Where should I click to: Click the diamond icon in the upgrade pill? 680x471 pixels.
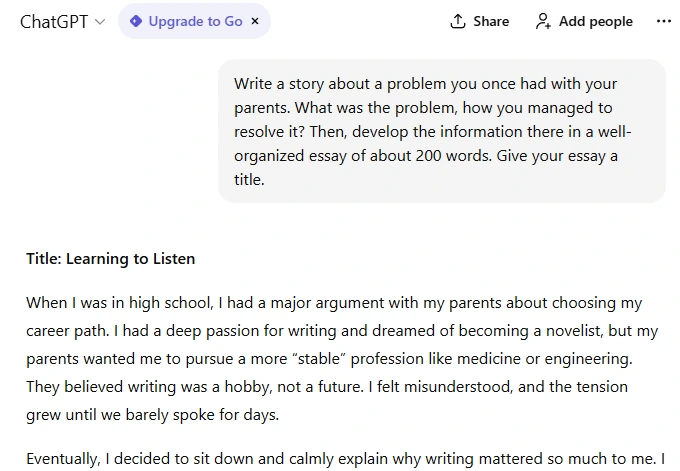pyautogui.click(x=136, y=21)
